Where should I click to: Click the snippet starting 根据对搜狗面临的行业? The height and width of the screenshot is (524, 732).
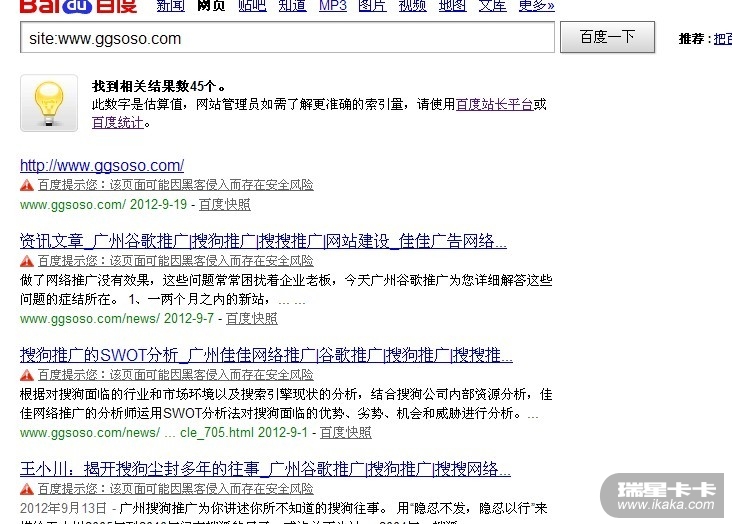286,404
